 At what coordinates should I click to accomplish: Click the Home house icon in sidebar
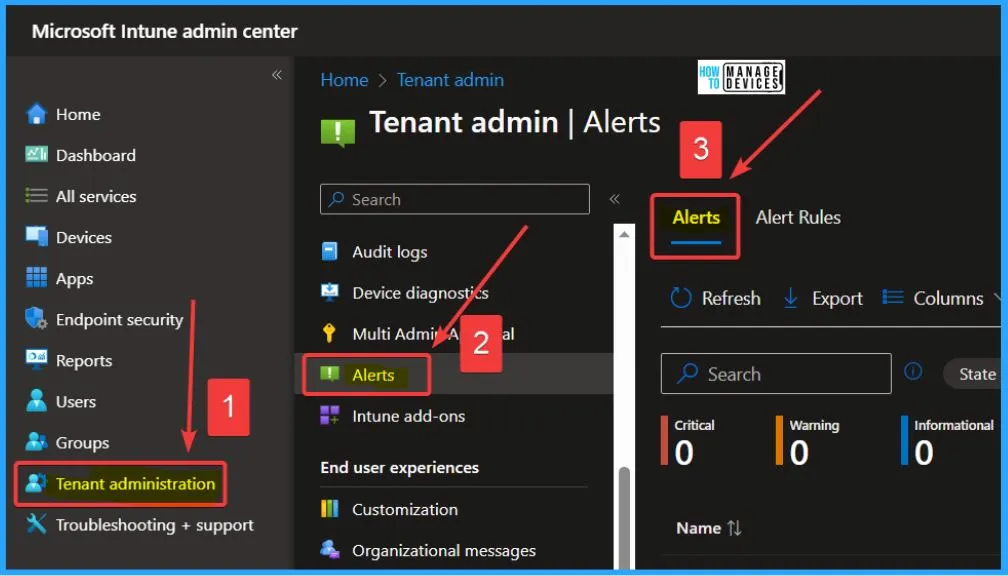click(x=37, y=114)
